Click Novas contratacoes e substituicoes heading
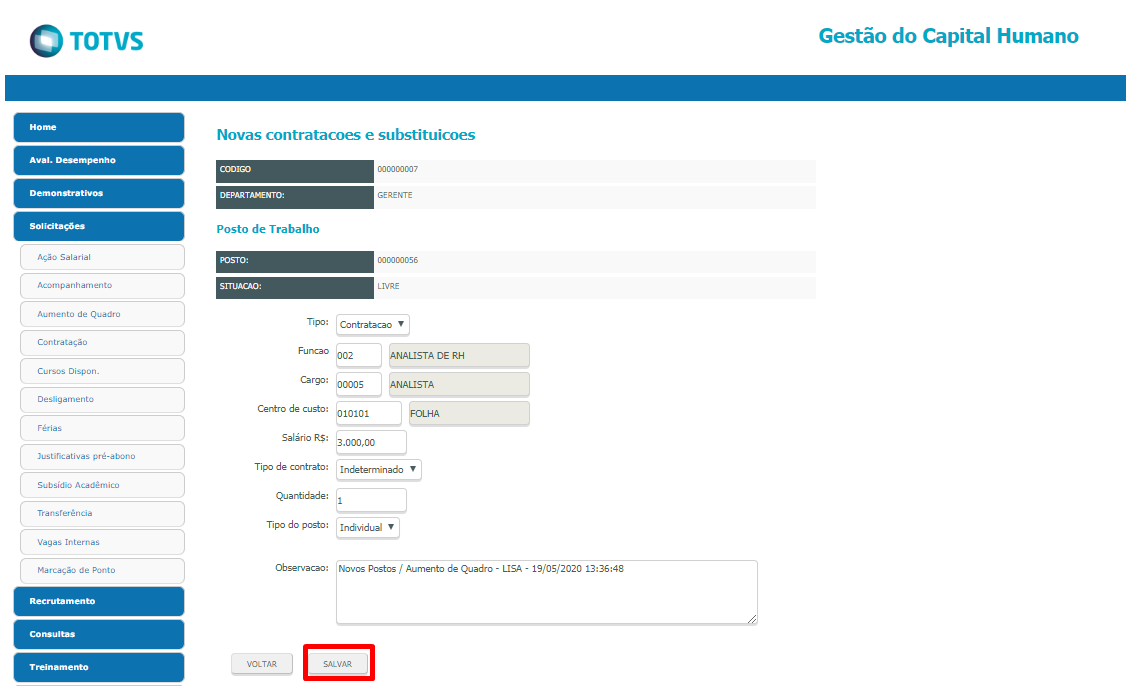1126x686 pixels. (345, 135)
